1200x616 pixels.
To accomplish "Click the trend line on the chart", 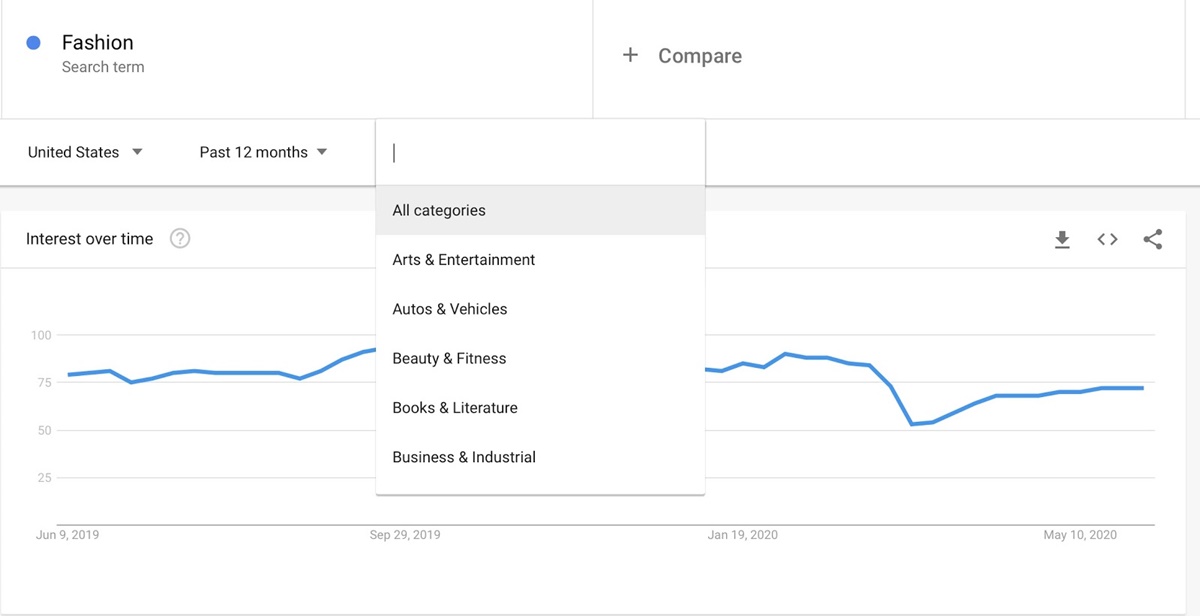I will coord(200,372).
